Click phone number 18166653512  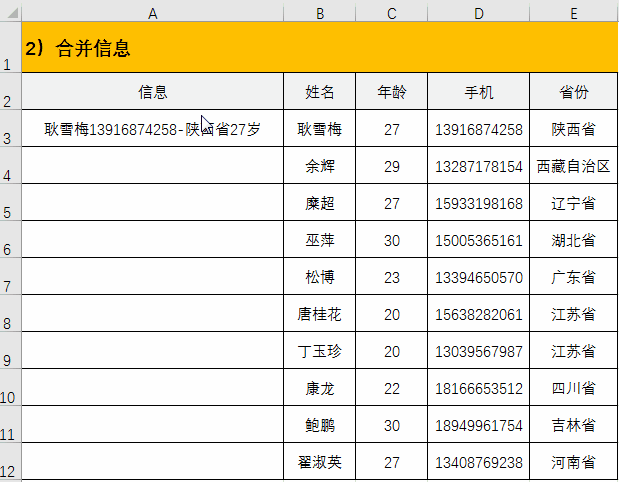478,388
